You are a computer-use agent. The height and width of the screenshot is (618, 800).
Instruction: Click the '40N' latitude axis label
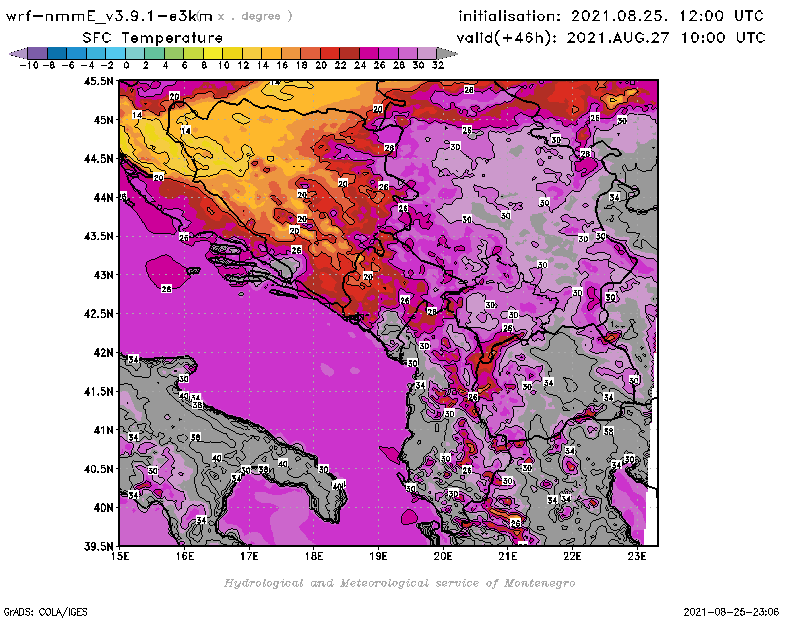pyautogui.click(x=103, y=508)
